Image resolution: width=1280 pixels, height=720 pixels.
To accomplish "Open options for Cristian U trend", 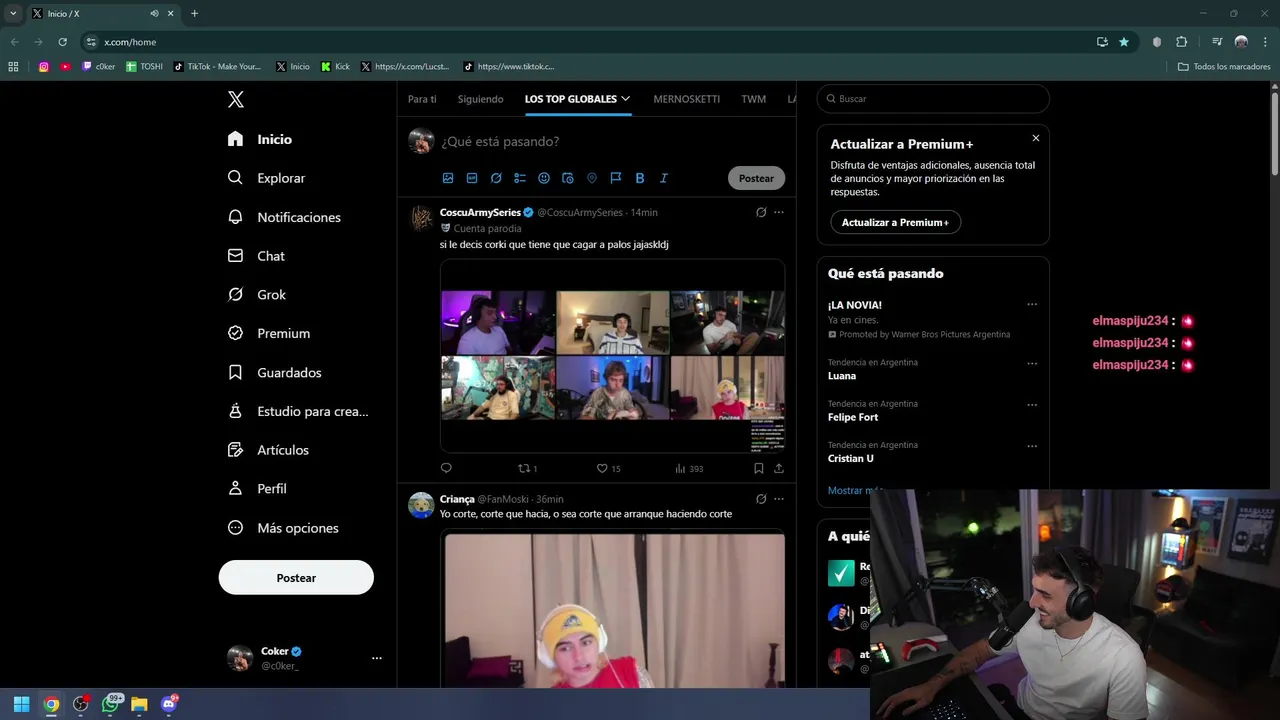I will coord(1032,446).
